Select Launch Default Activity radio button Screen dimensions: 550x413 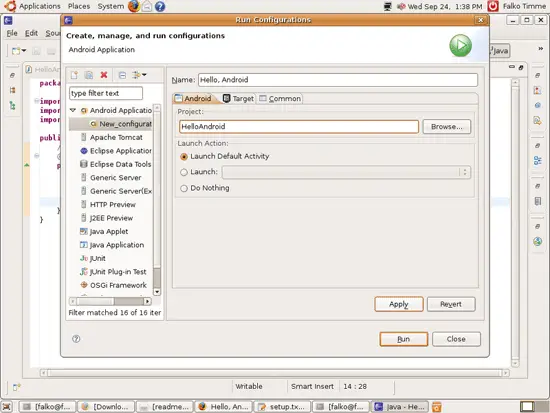coord(184,156)
